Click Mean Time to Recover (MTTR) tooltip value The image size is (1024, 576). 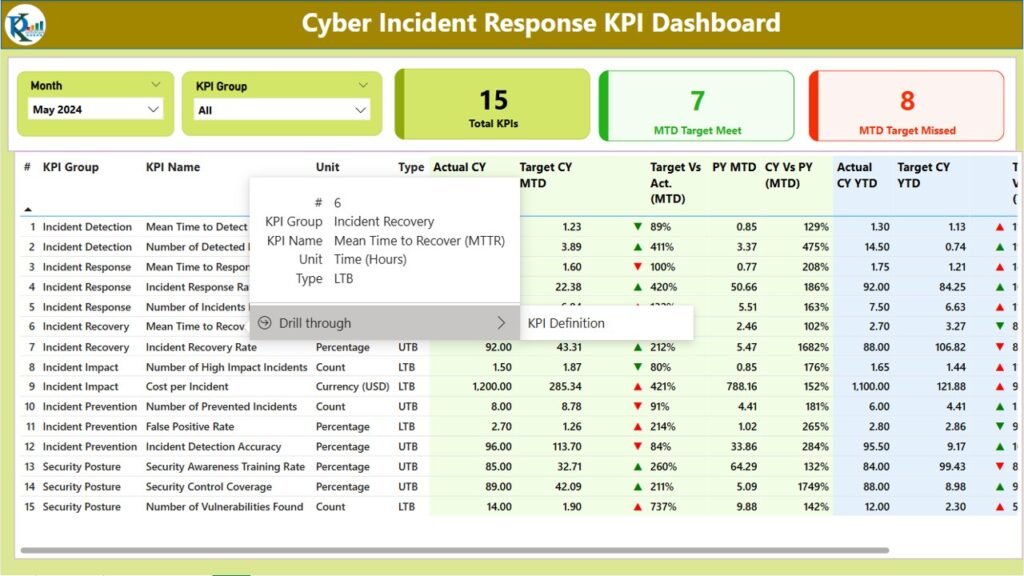[x=419, y=240]
